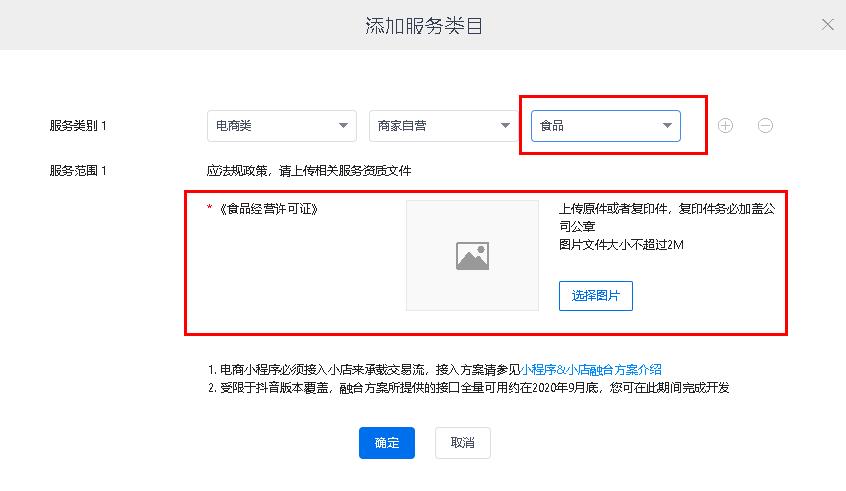Screen dimensions: 846x491
Task: Click the 取消 button
Action: 462,443
